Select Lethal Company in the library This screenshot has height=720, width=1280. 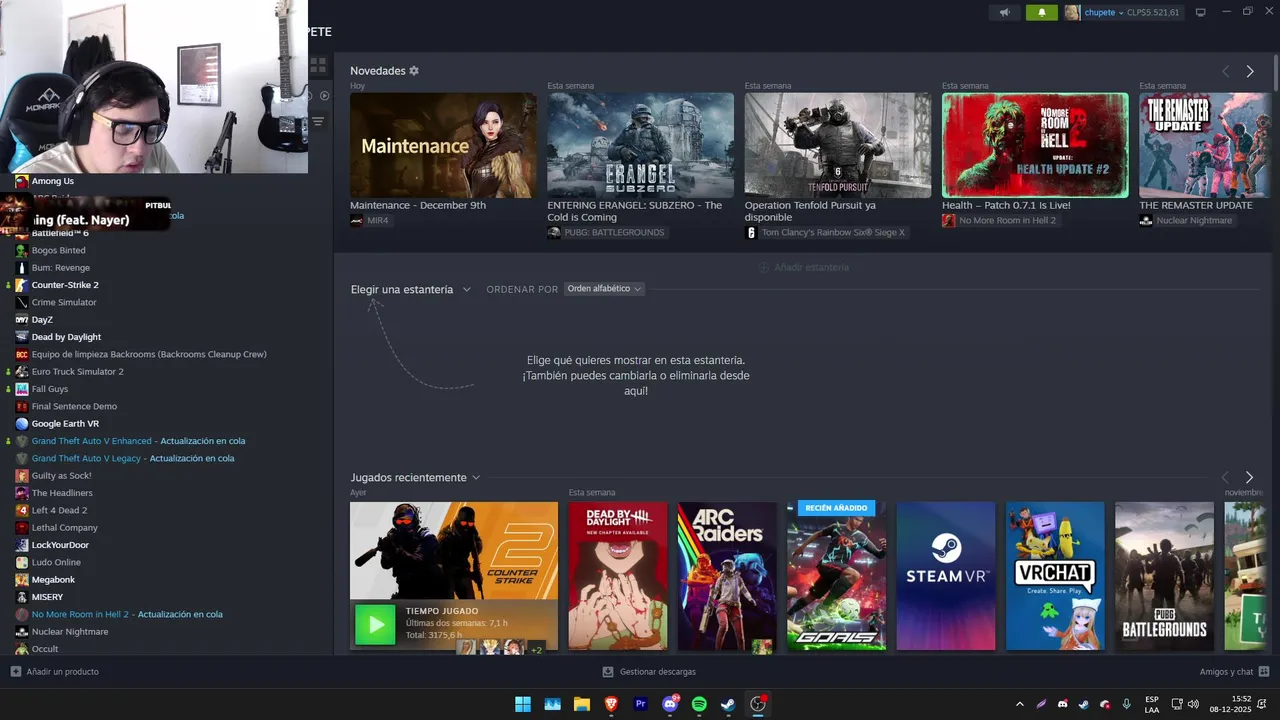(64, 528)
